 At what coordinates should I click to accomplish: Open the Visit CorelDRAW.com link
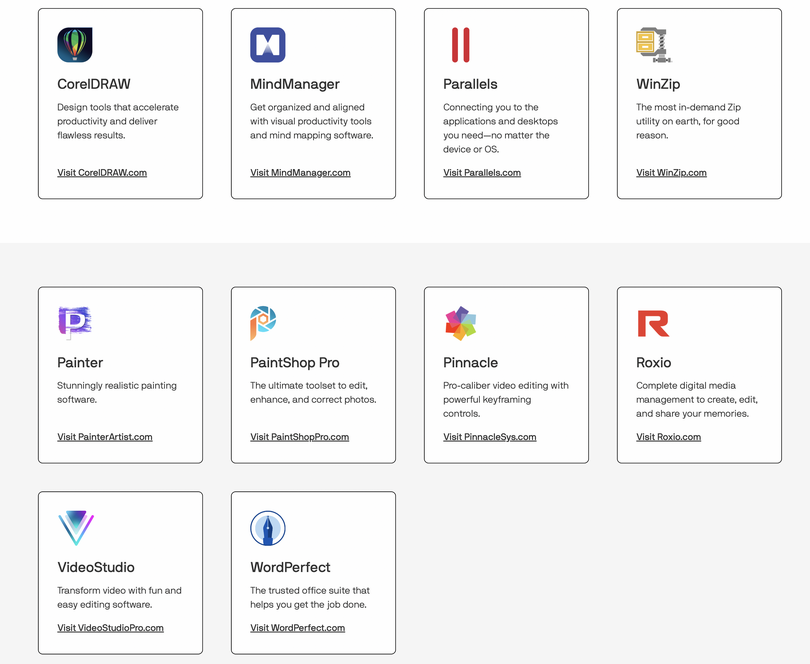102,173
